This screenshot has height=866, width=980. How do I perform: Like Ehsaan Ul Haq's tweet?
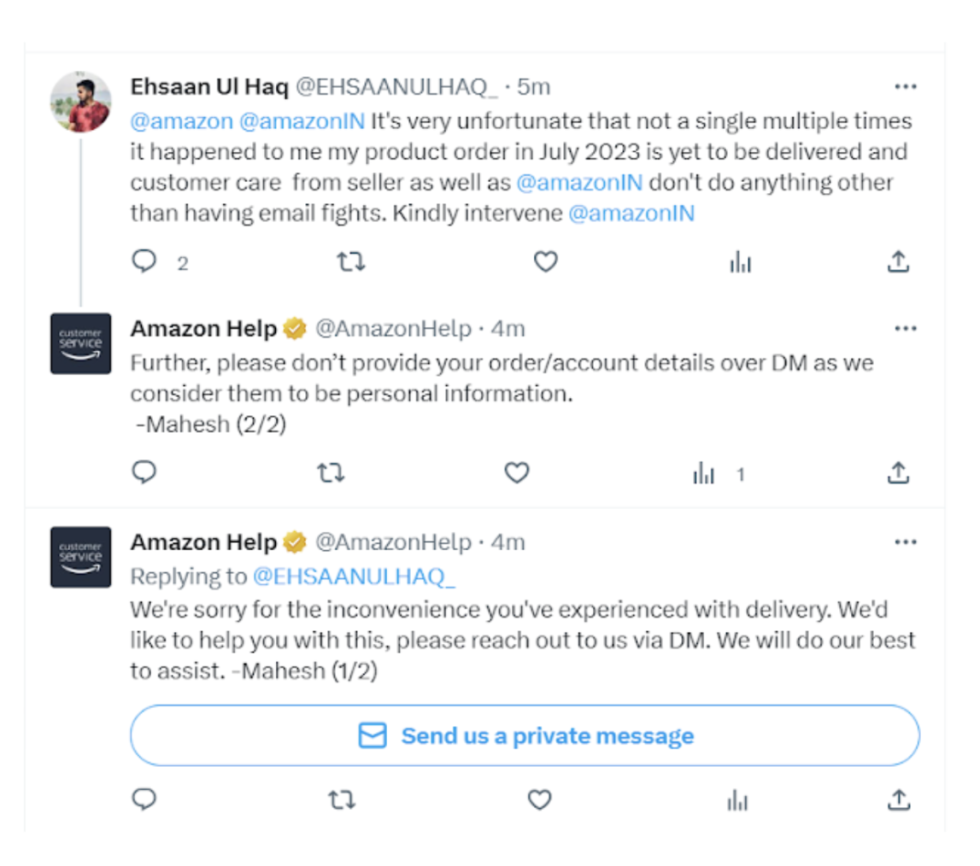click(x=545, y=261)
